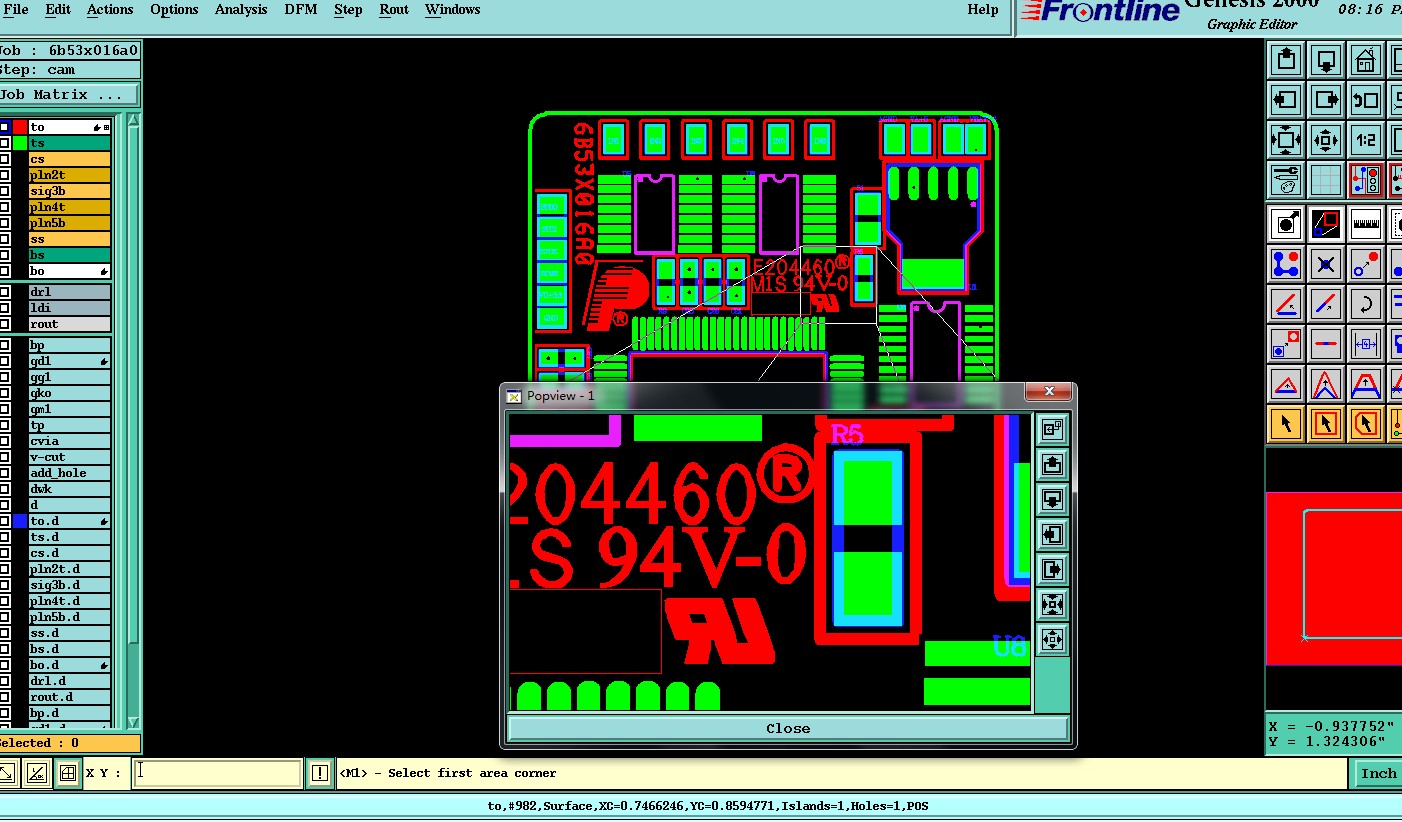Open the Rout menu
This screenshot has width=1402, height=822.
[394, 10]
